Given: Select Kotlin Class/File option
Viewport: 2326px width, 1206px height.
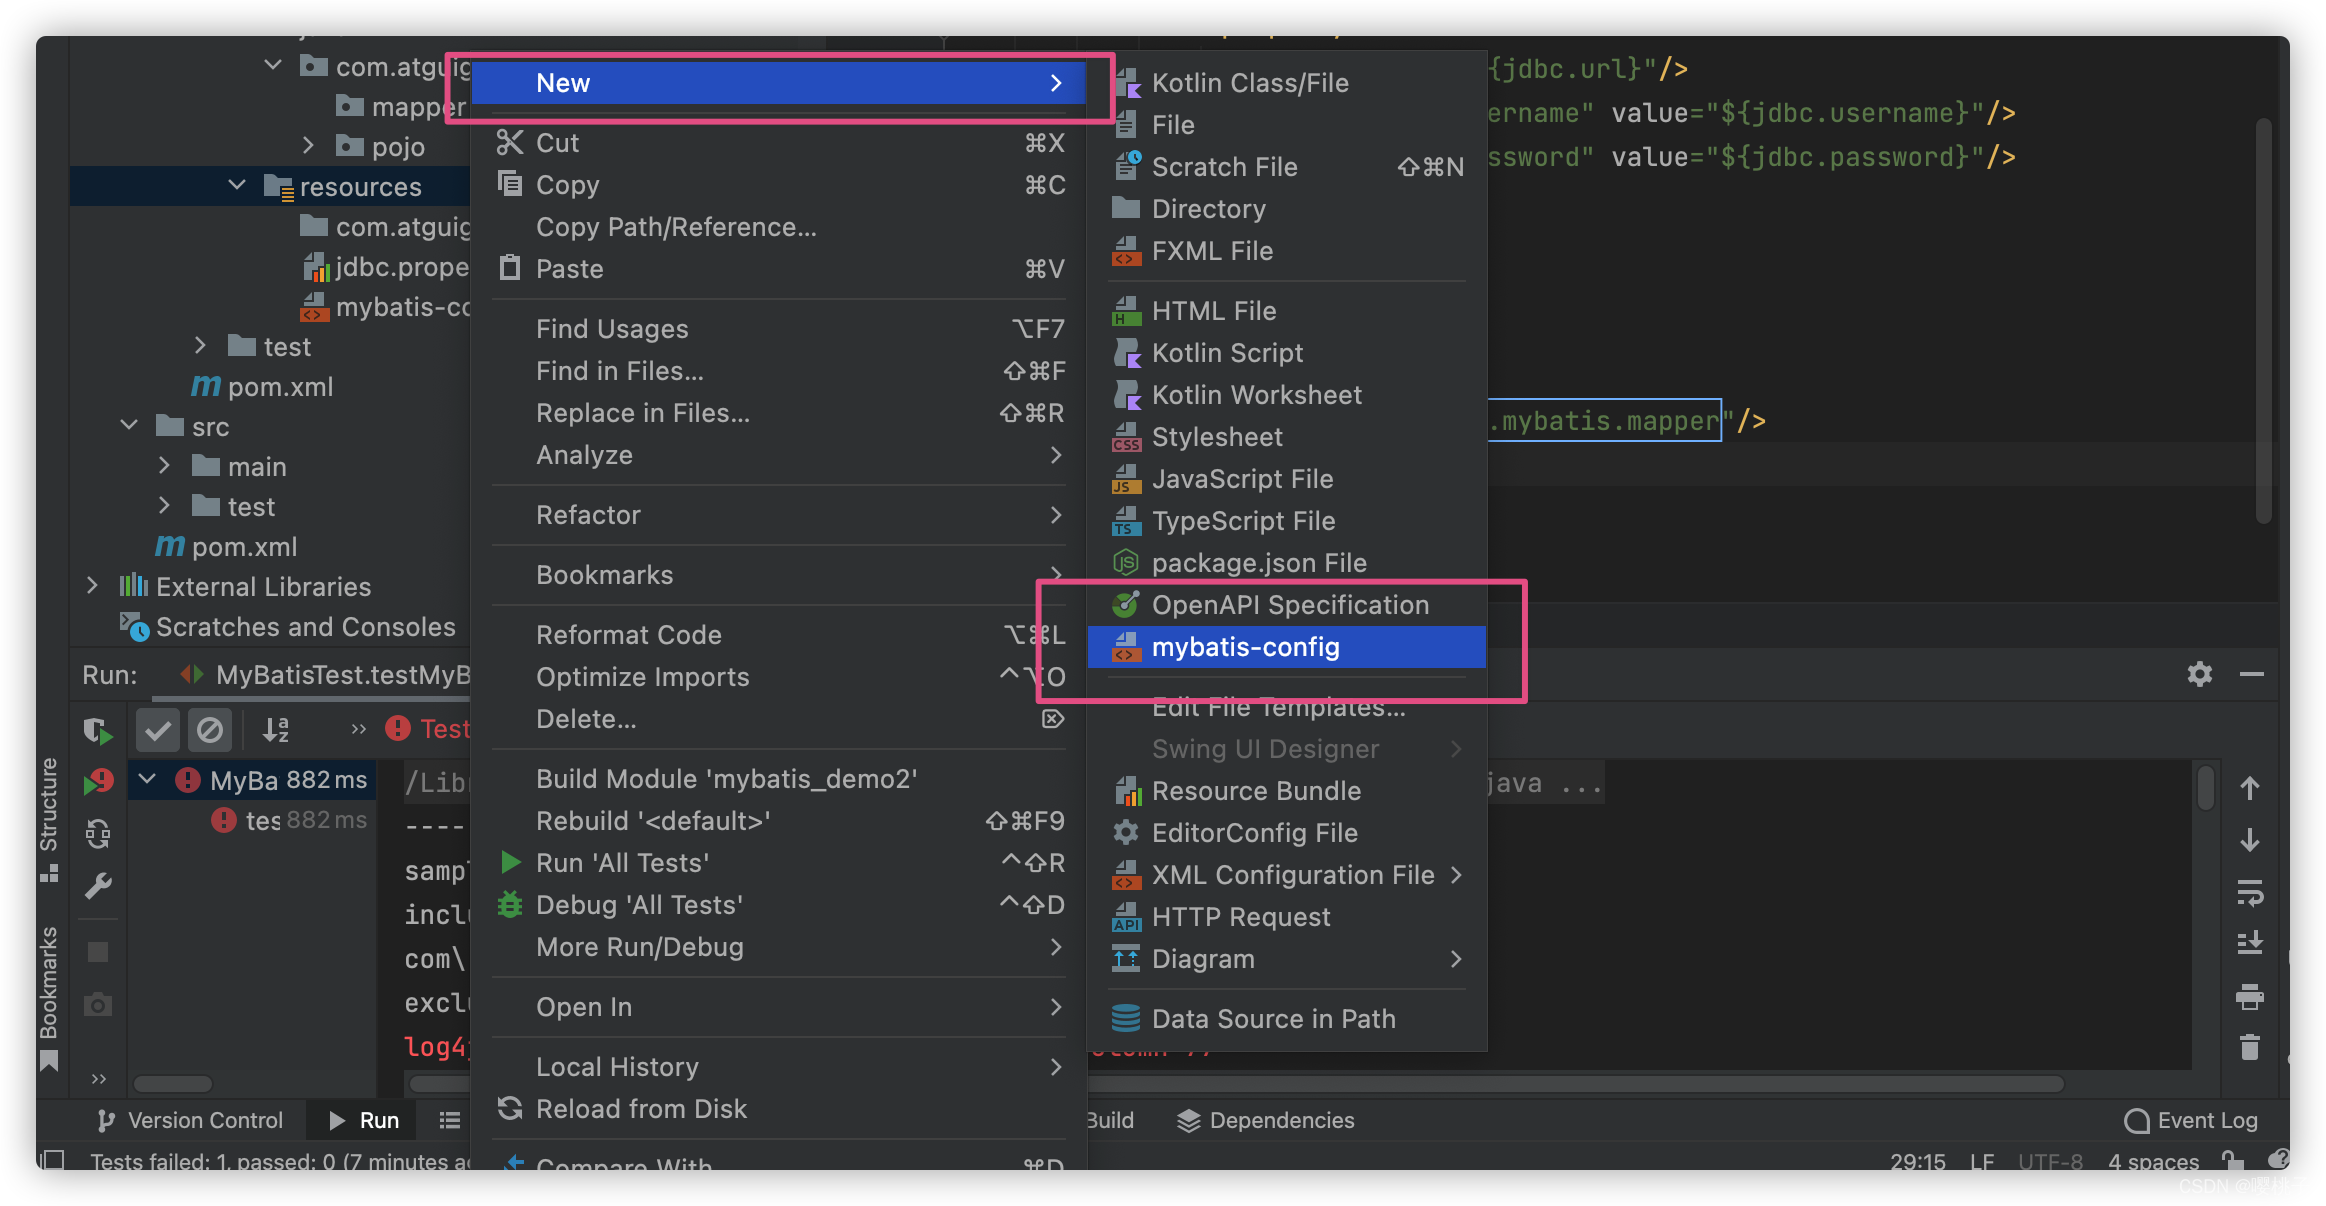Looking at the screenshot, I should tap(1250, 82).
